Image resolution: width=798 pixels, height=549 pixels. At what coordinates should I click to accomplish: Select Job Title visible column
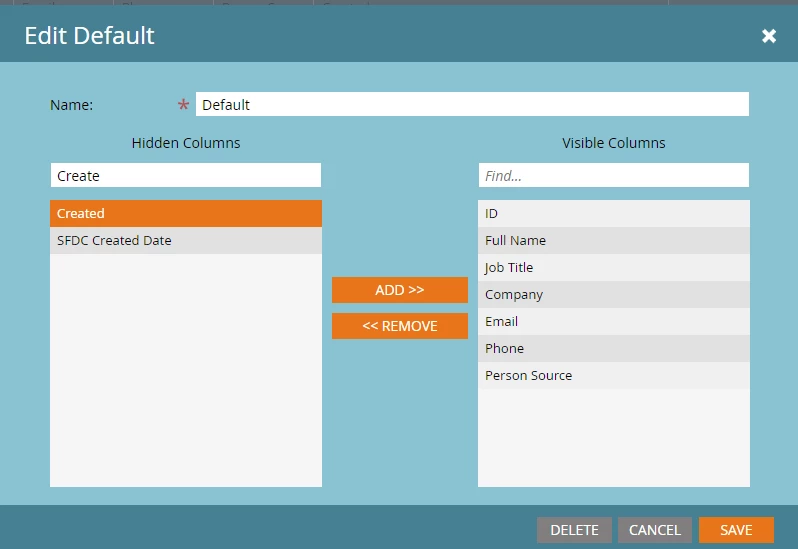613,267
